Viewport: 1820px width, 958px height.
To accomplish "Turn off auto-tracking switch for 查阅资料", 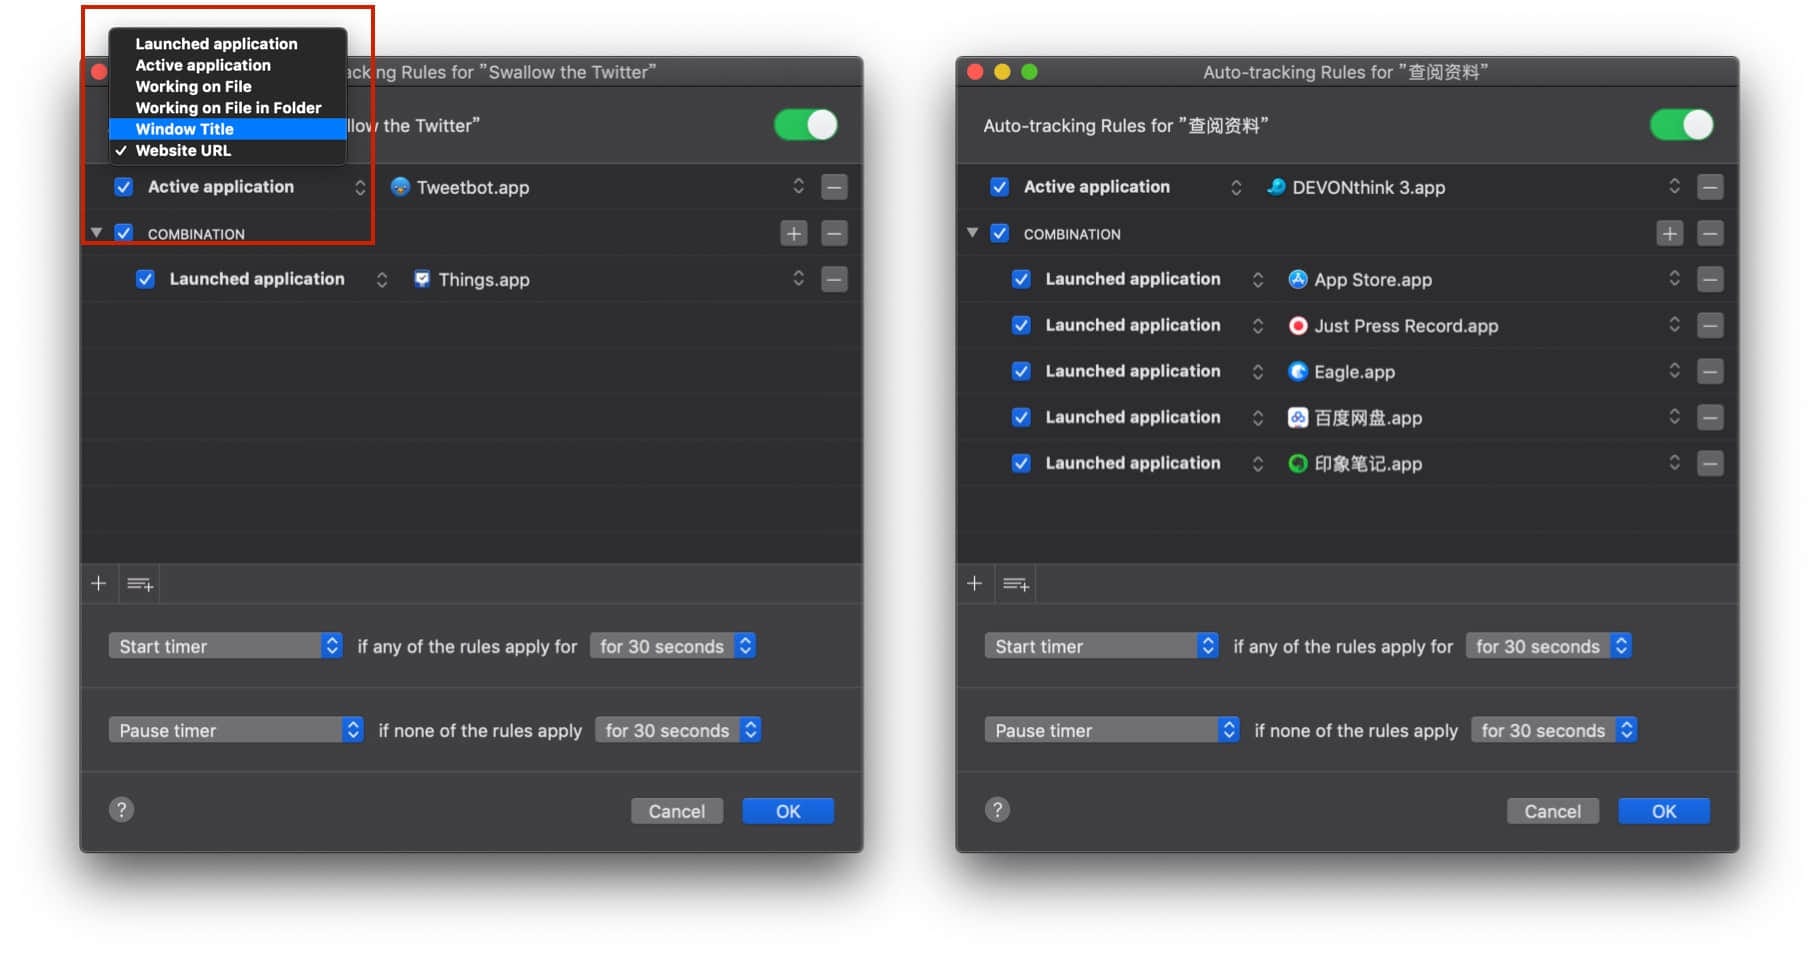I will pyautogui.click(x=1681, y=125).
